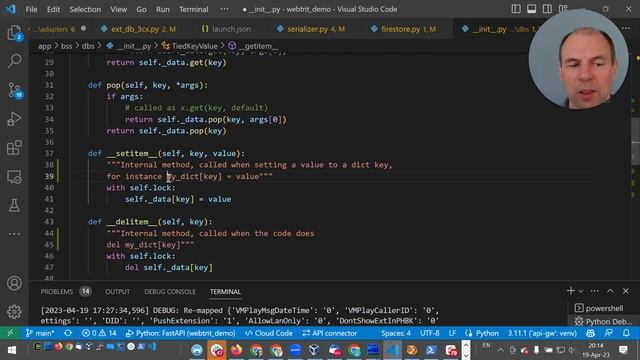Open the Explorer view in activity bar
The height and width of the screenshot is (360, 640).
(14, 33)
